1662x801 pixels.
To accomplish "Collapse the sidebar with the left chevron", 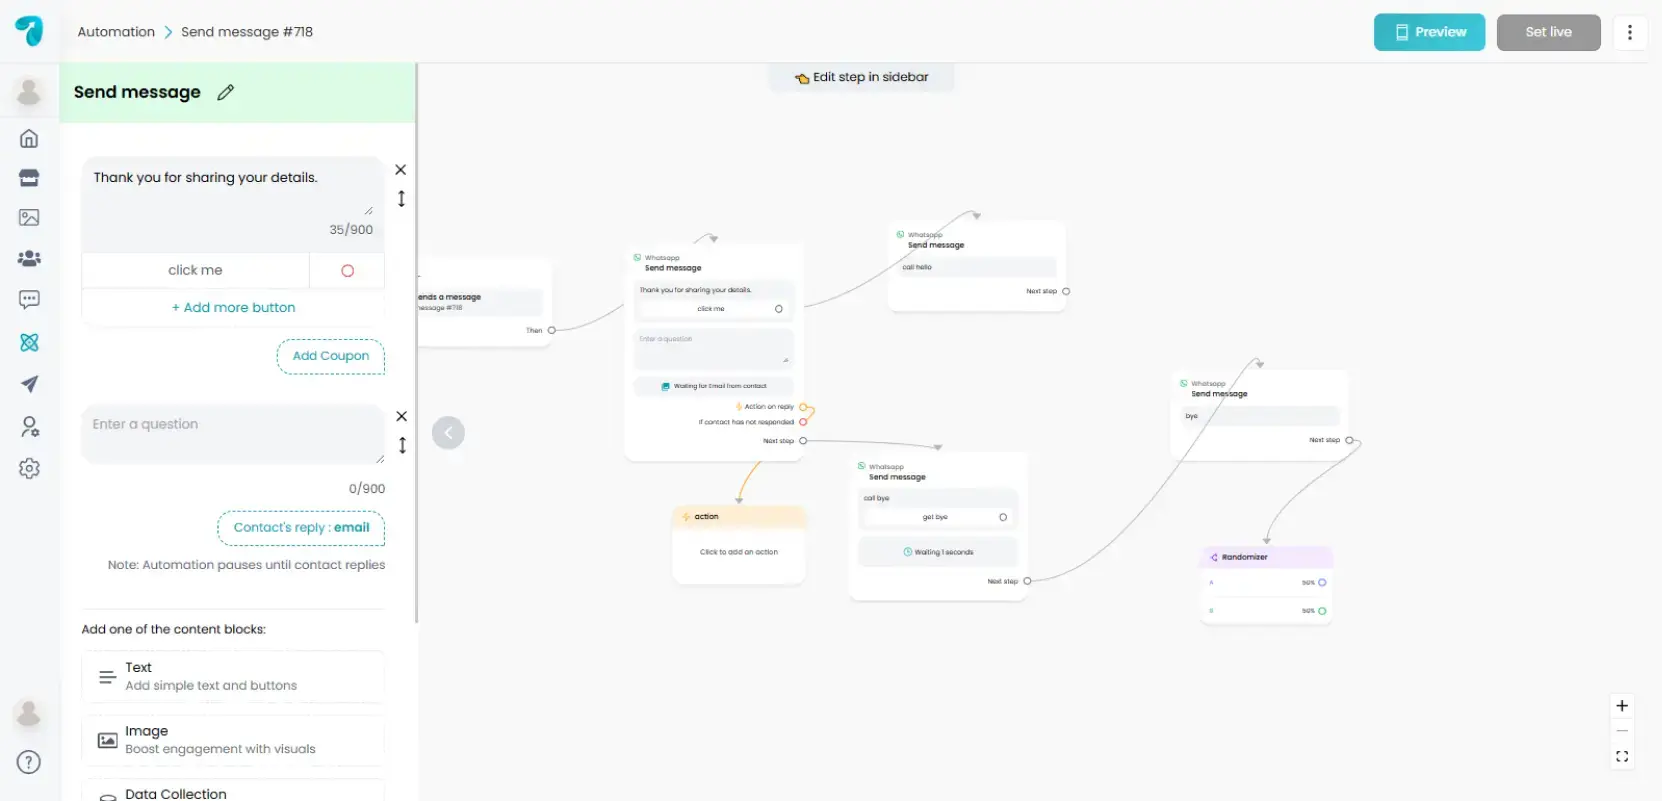I will tap(448, 433).
